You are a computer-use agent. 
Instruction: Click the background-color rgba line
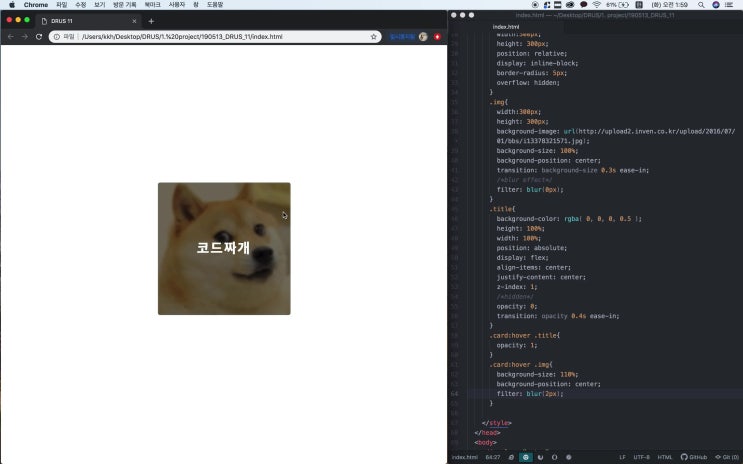coord(569,219)
